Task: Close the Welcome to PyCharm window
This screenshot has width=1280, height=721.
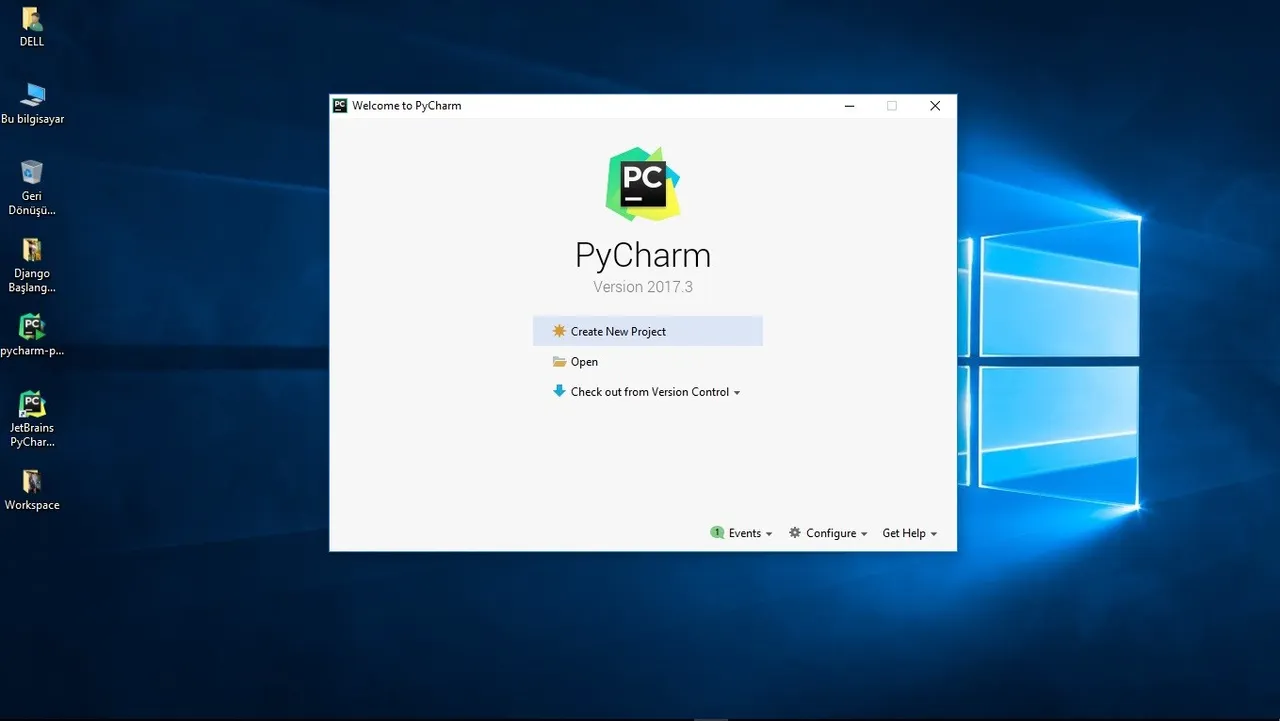Action: 935,106
